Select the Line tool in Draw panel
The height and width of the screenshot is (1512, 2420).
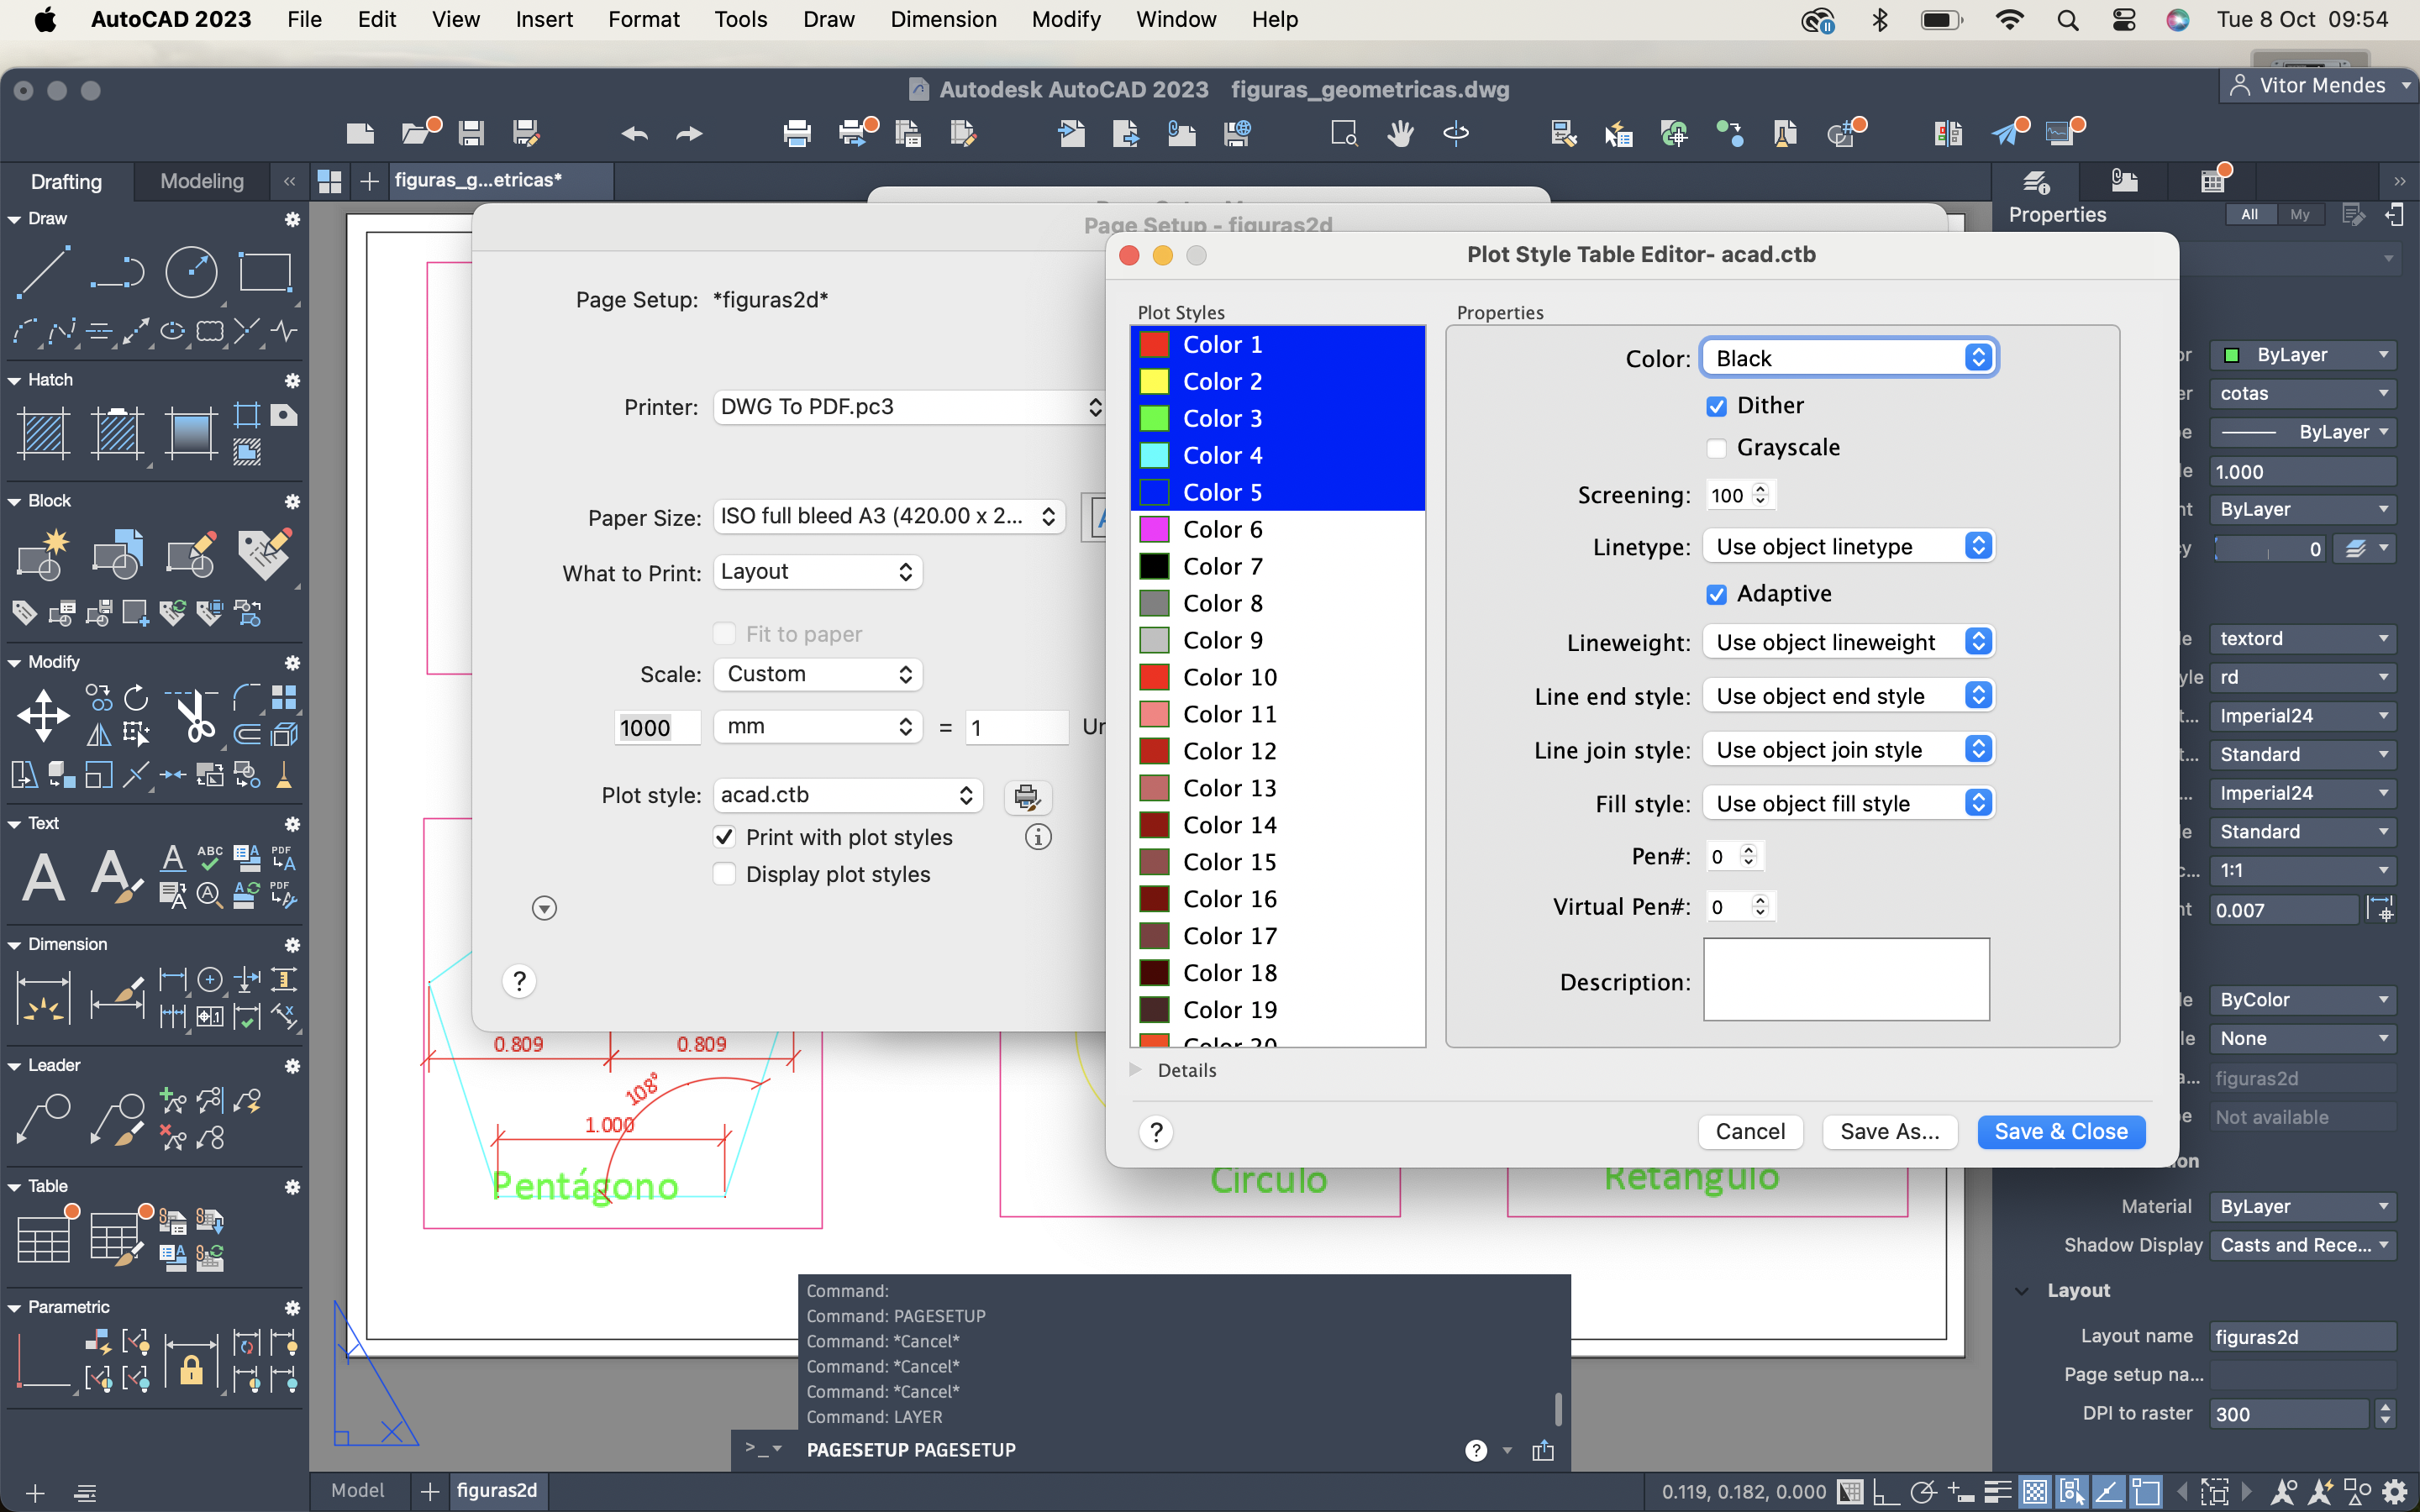(43, 271)
